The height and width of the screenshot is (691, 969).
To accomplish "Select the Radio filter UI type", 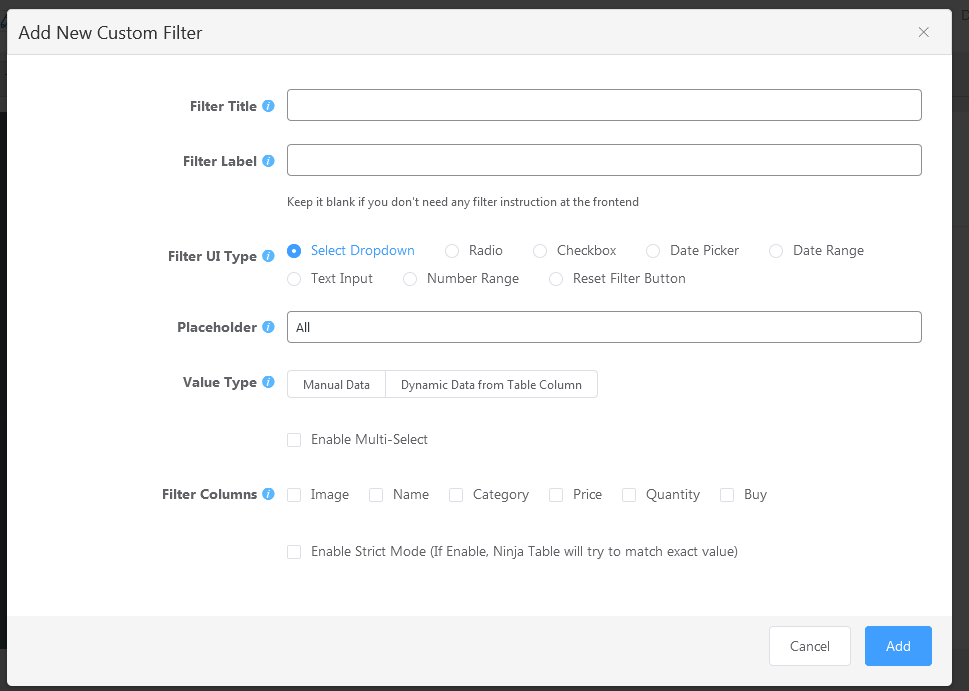I will click(453, 250).
